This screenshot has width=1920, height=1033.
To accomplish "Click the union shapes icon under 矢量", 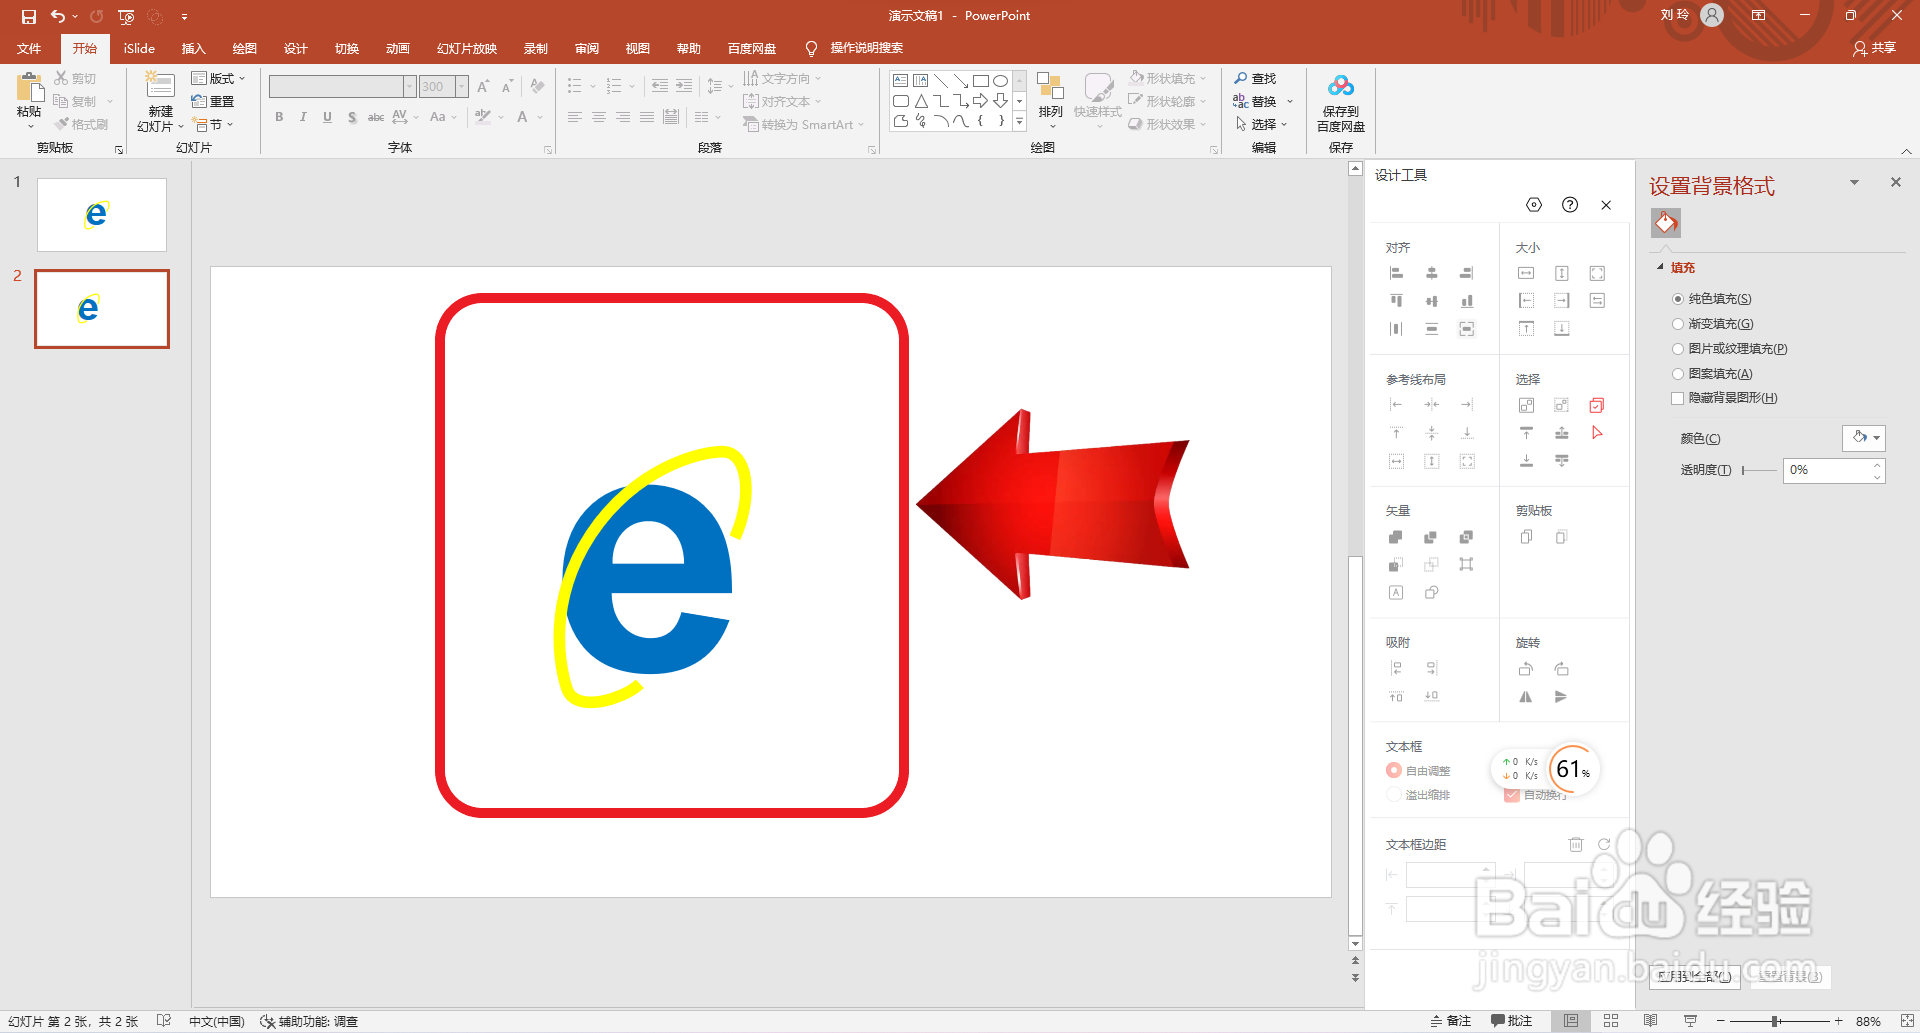I will (1396, 537).
